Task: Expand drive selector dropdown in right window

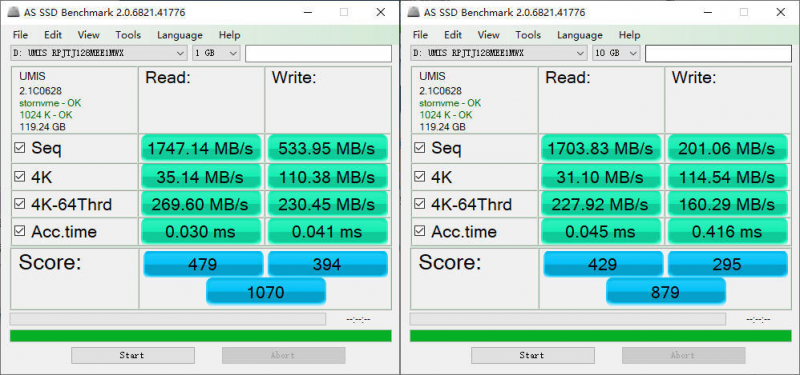Action: point(499,53)
